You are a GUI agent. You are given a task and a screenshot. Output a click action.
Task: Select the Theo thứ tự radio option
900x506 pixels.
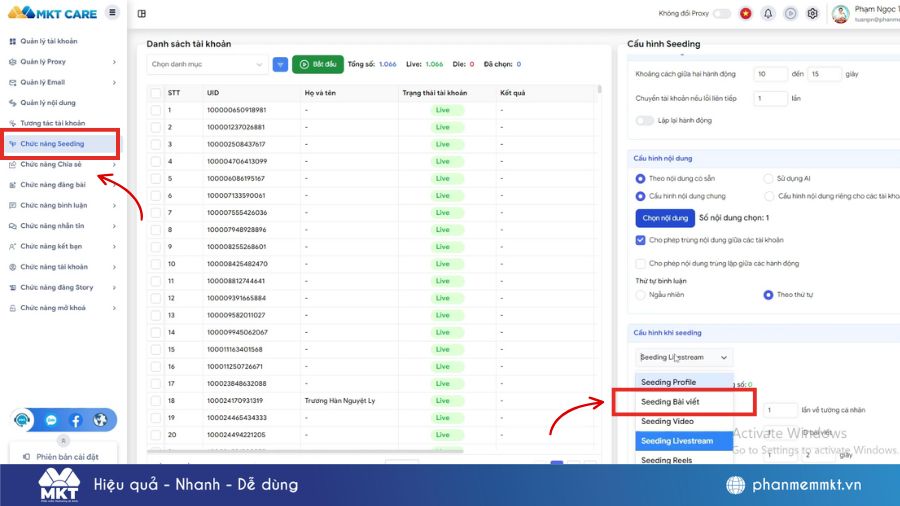click(768, 295)
